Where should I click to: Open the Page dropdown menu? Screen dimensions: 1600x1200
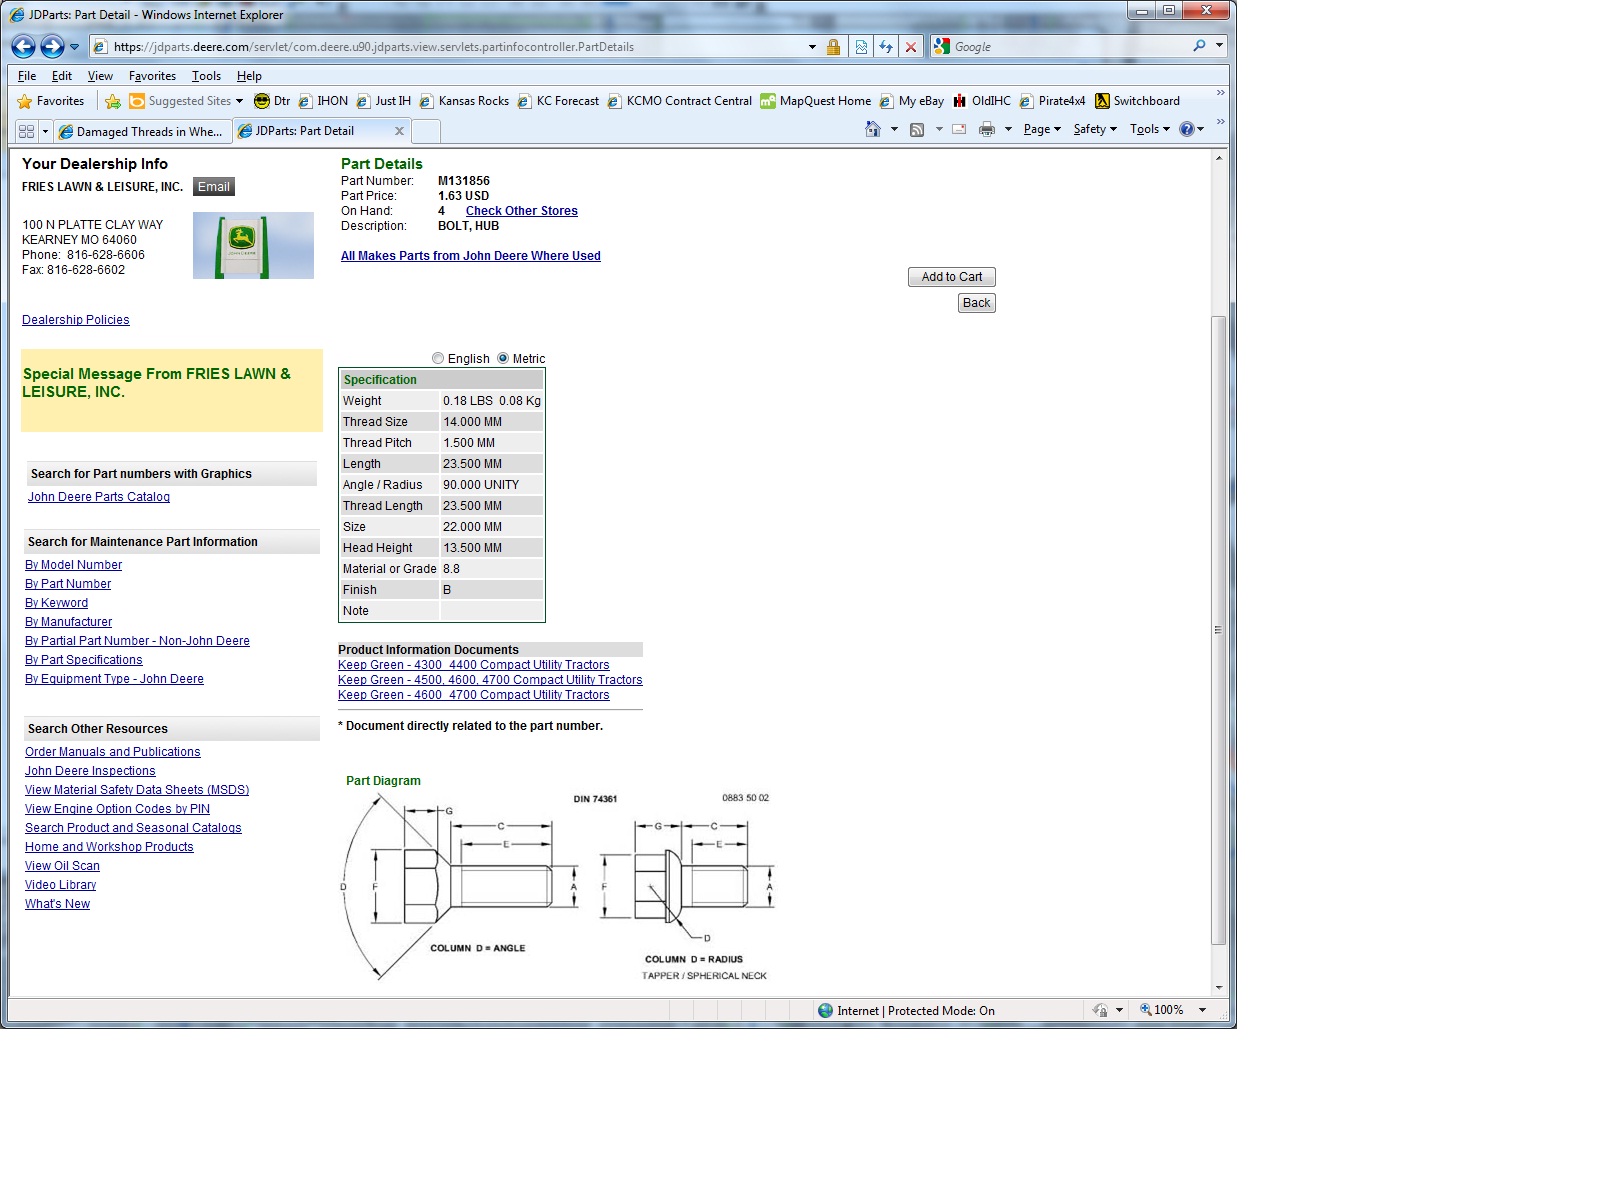click(1042, 129)
